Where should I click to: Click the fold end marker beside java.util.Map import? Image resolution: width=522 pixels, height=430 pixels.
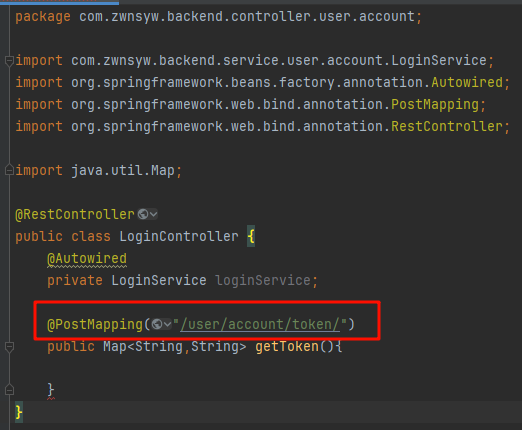(x=9, y=170)
